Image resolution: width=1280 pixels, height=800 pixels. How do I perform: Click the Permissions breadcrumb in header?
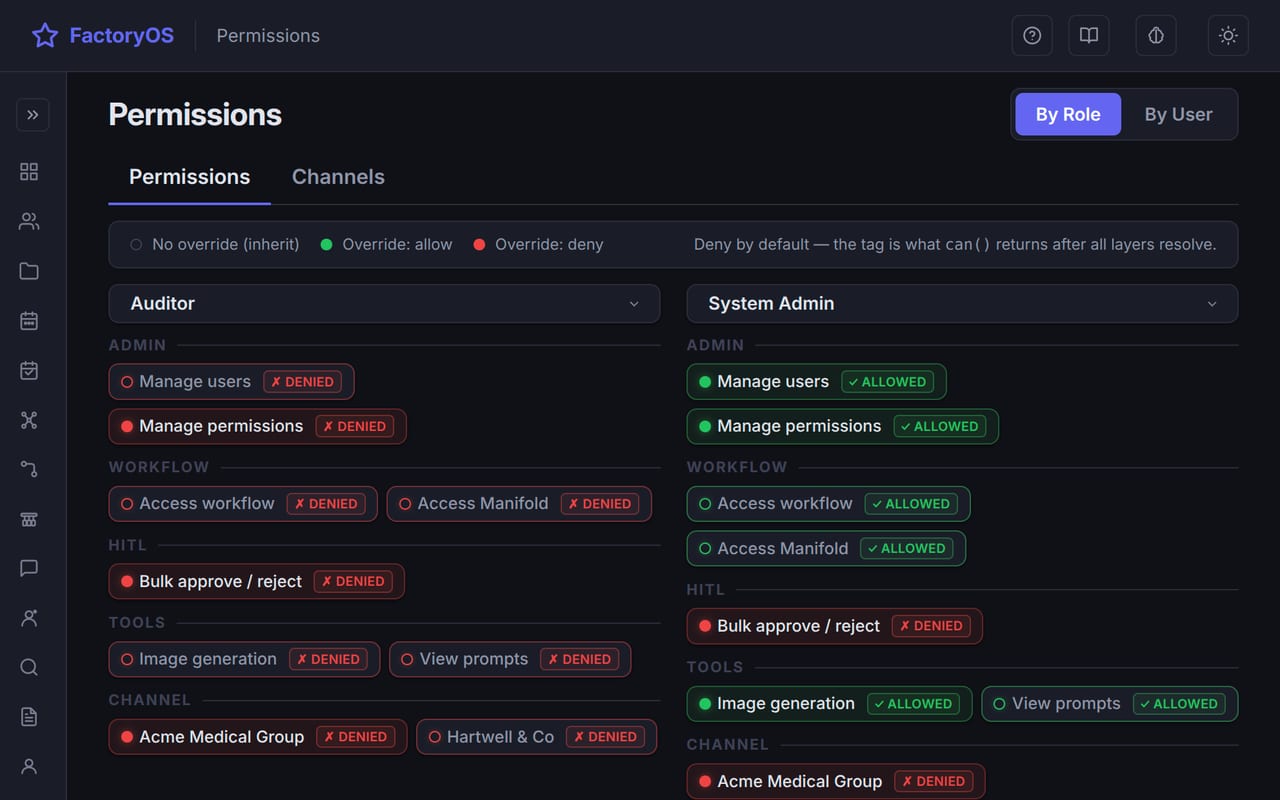tap(268, 36)
